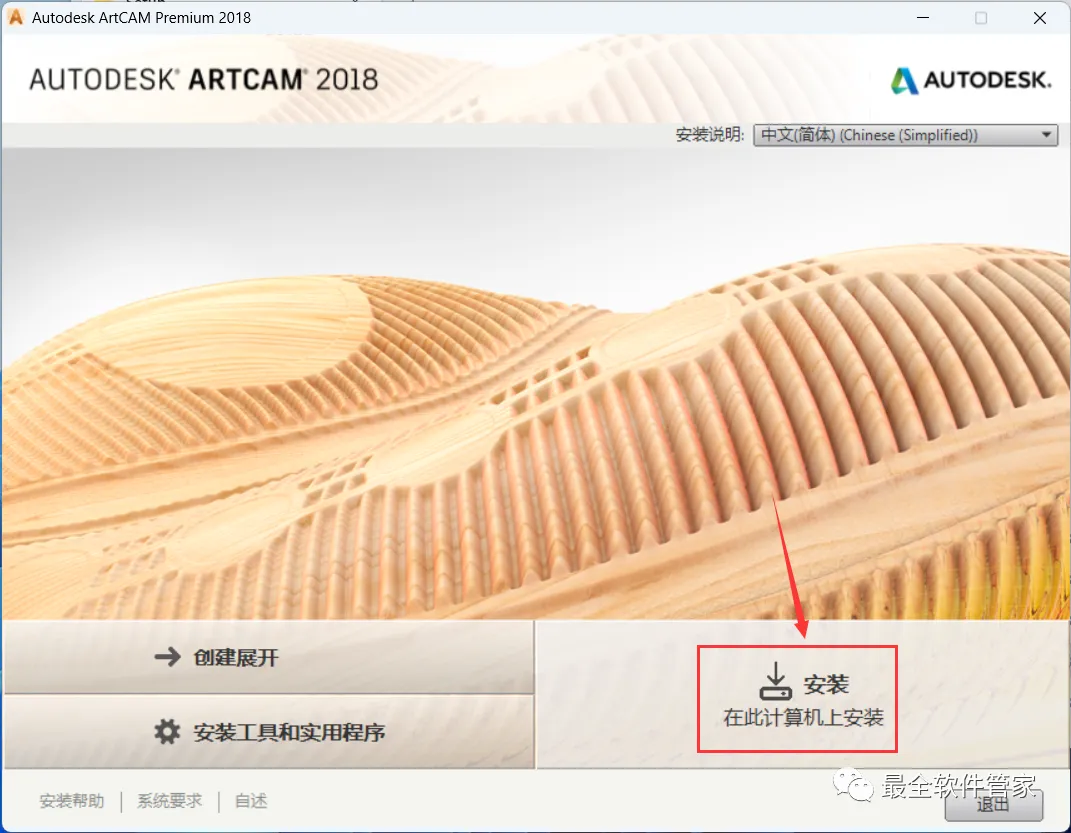
Task: Click the 安装说明 label
Action: pos(710,135)
